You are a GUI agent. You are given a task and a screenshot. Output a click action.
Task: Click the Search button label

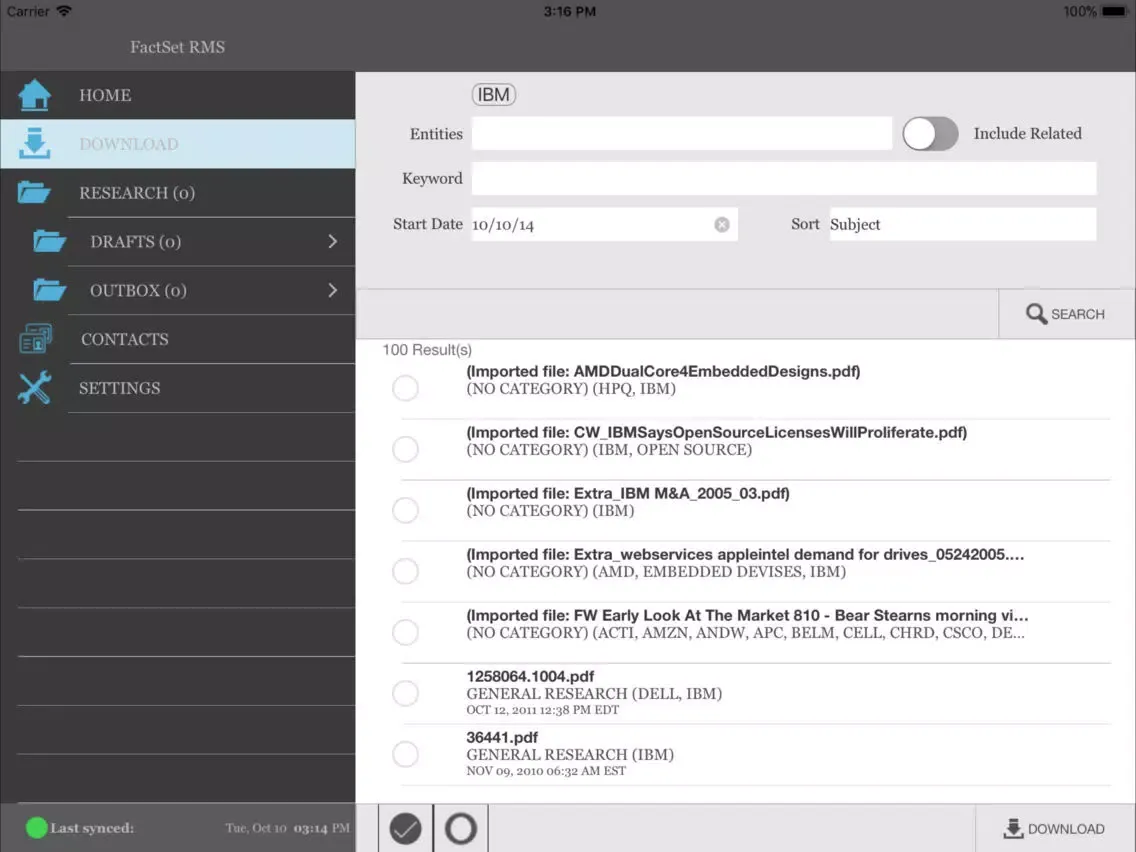[x=1077, y=314]
